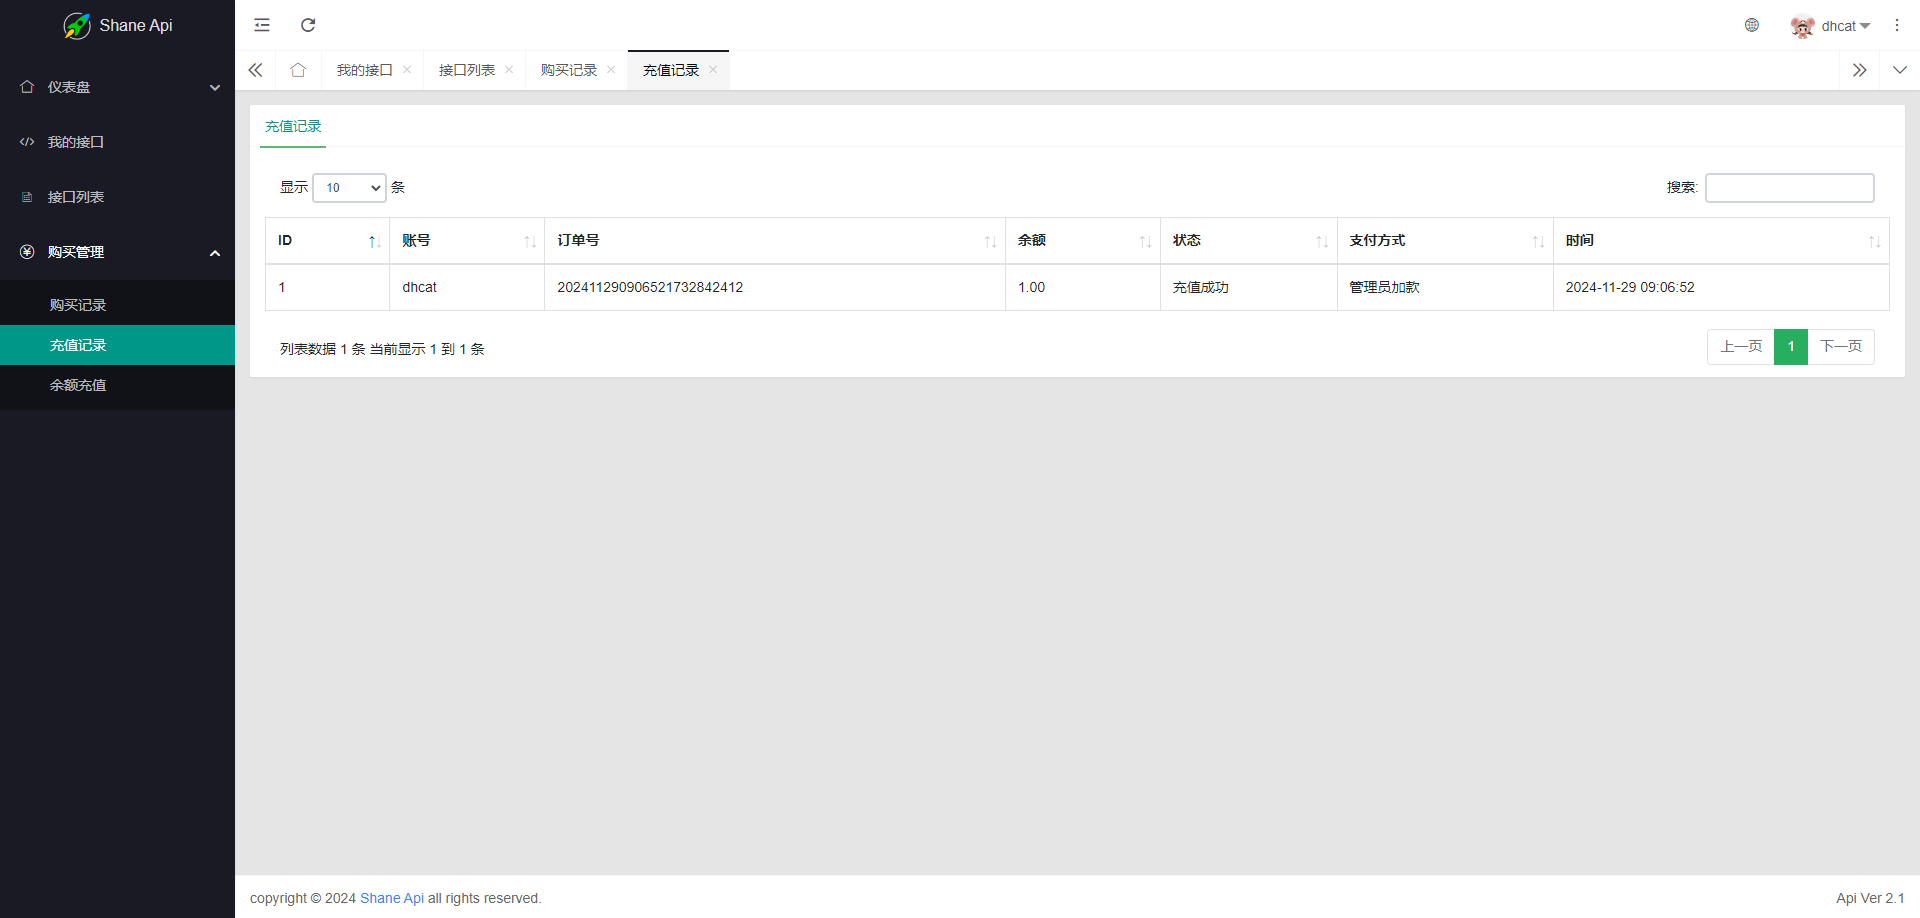Open the rows-per-page dropdown showing 10
1920x918 pixels.
coord(350,188)
